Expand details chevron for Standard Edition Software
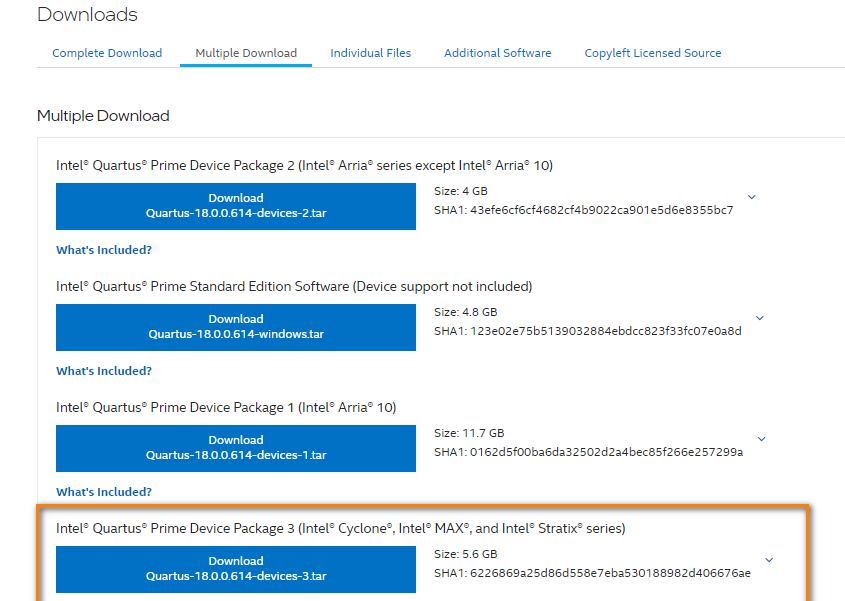 pos(759,318)
